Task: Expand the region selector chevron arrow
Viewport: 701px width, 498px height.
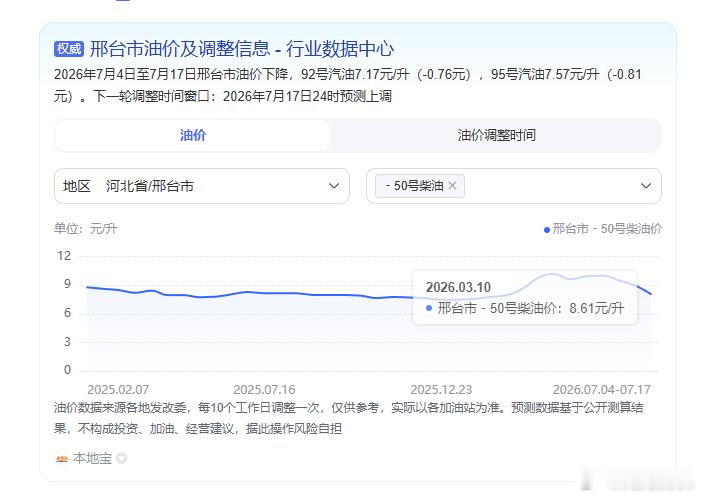Action: 334,186
